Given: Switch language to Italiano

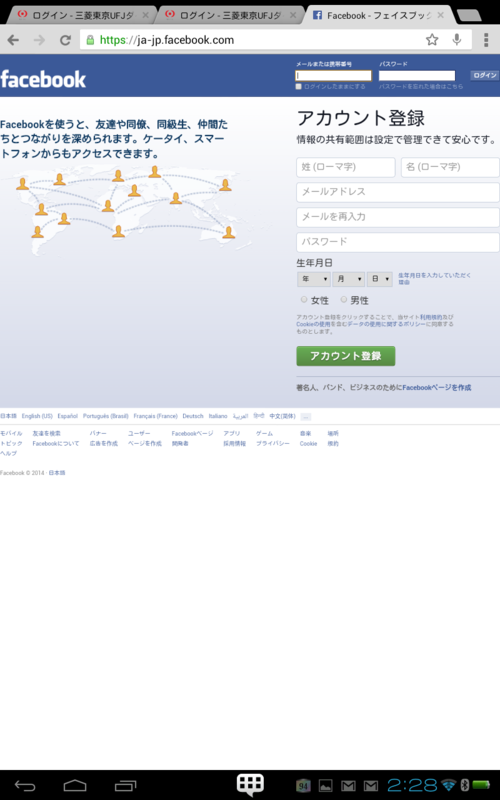Looking at the screenshot, I should [x=218, y=416].
